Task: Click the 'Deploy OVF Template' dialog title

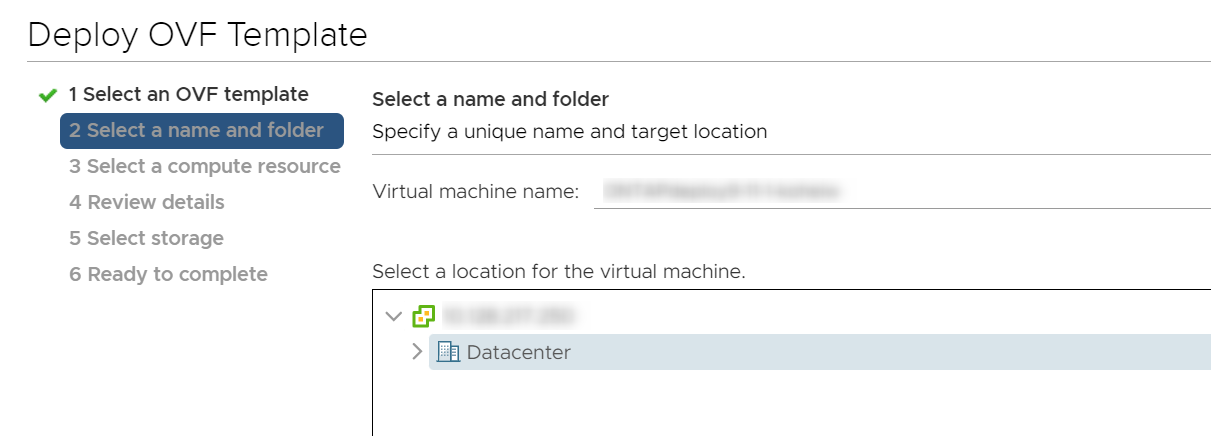Action: click(x=198, y=35)
